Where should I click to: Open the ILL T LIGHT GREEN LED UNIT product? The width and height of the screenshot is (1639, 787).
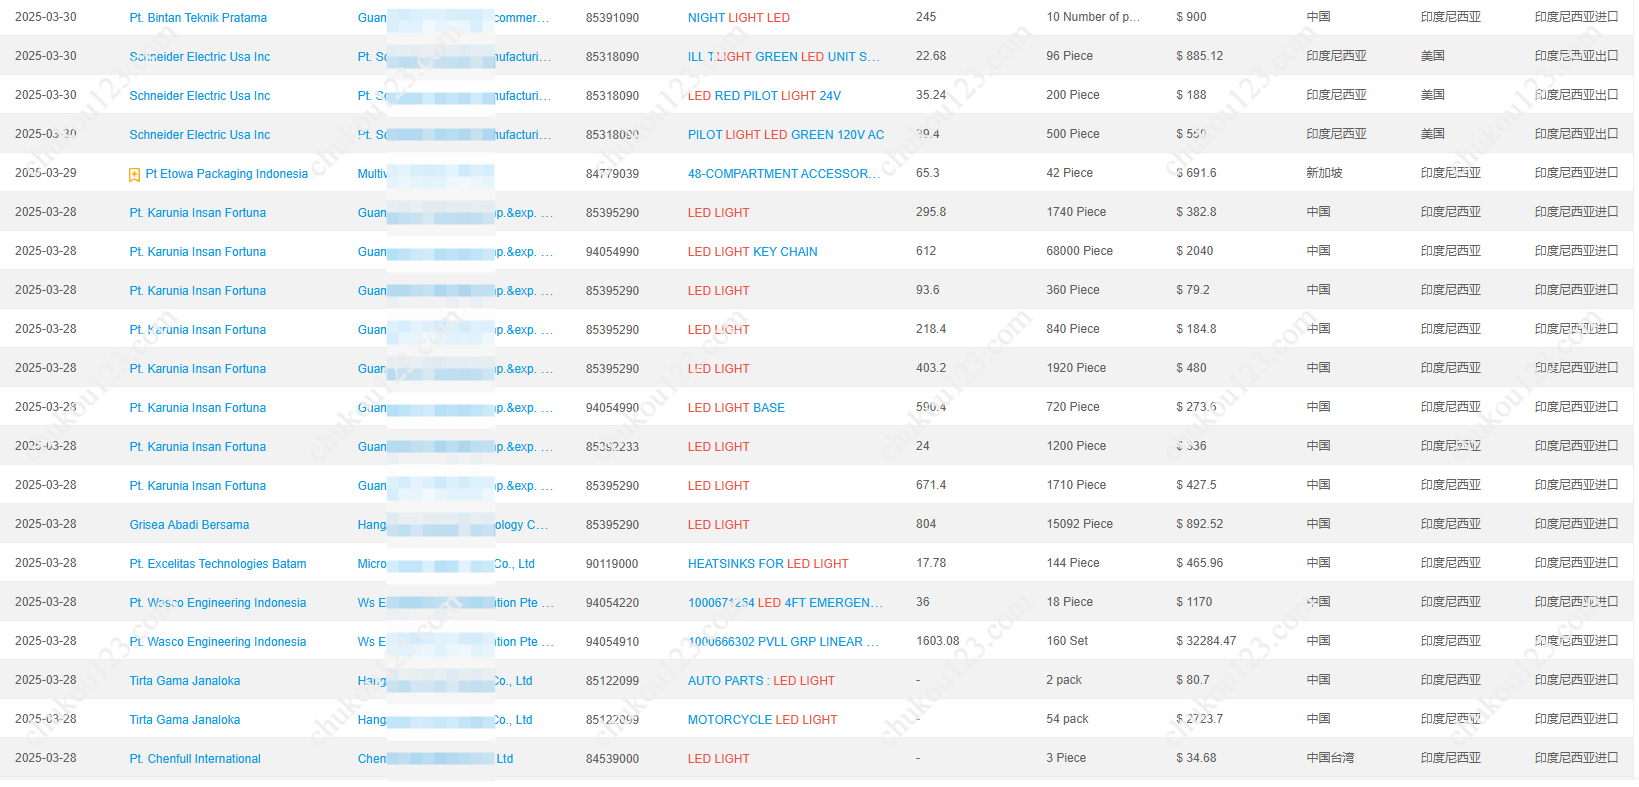click(784, 57)
